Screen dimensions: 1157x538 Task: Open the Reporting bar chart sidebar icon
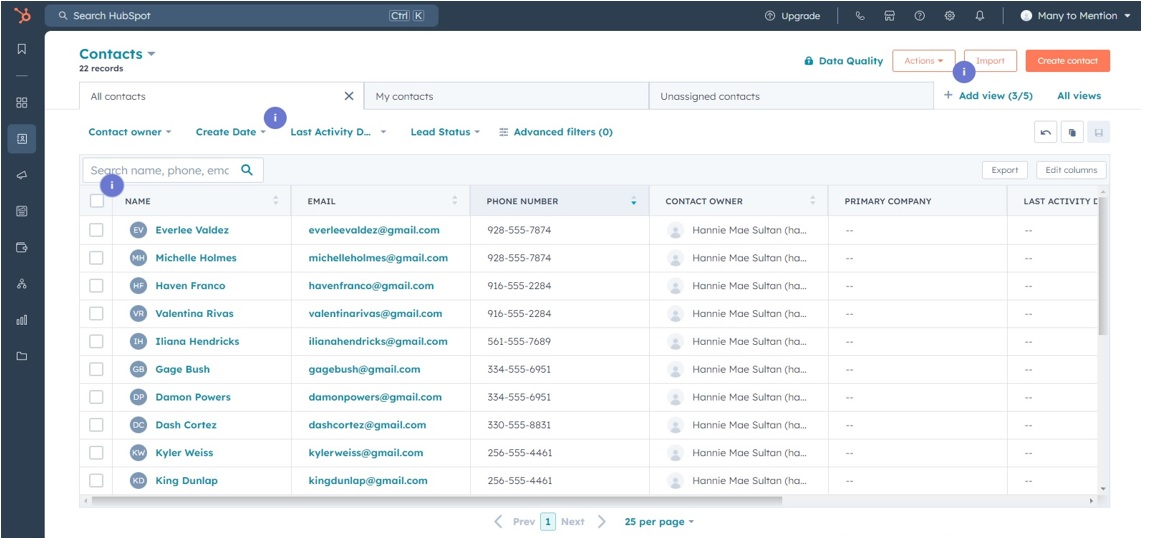[21, 320]
